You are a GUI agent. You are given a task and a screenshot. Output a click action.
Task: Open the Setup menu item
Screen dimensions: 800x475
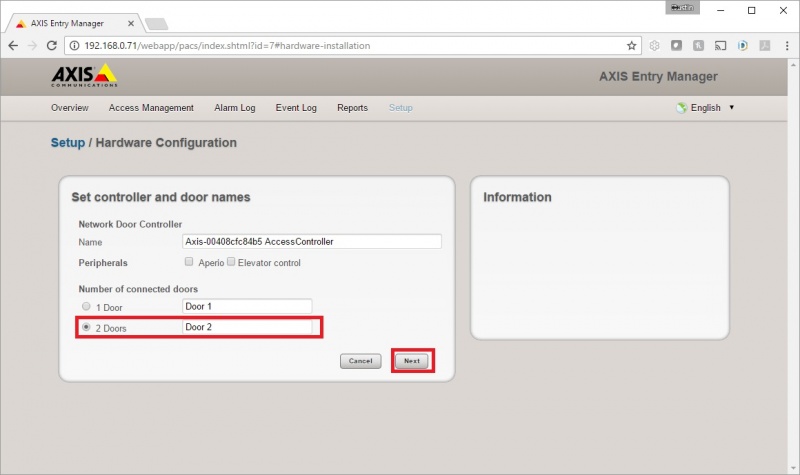coord(401,108)
